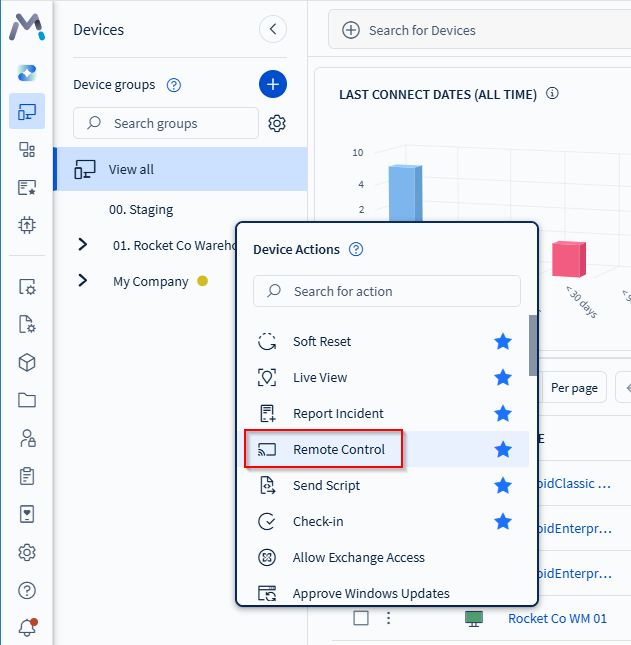This screenshot has width=631, height=645.
Task: Open the Devices icon in left navigation
Action: (x=27, y=111)
